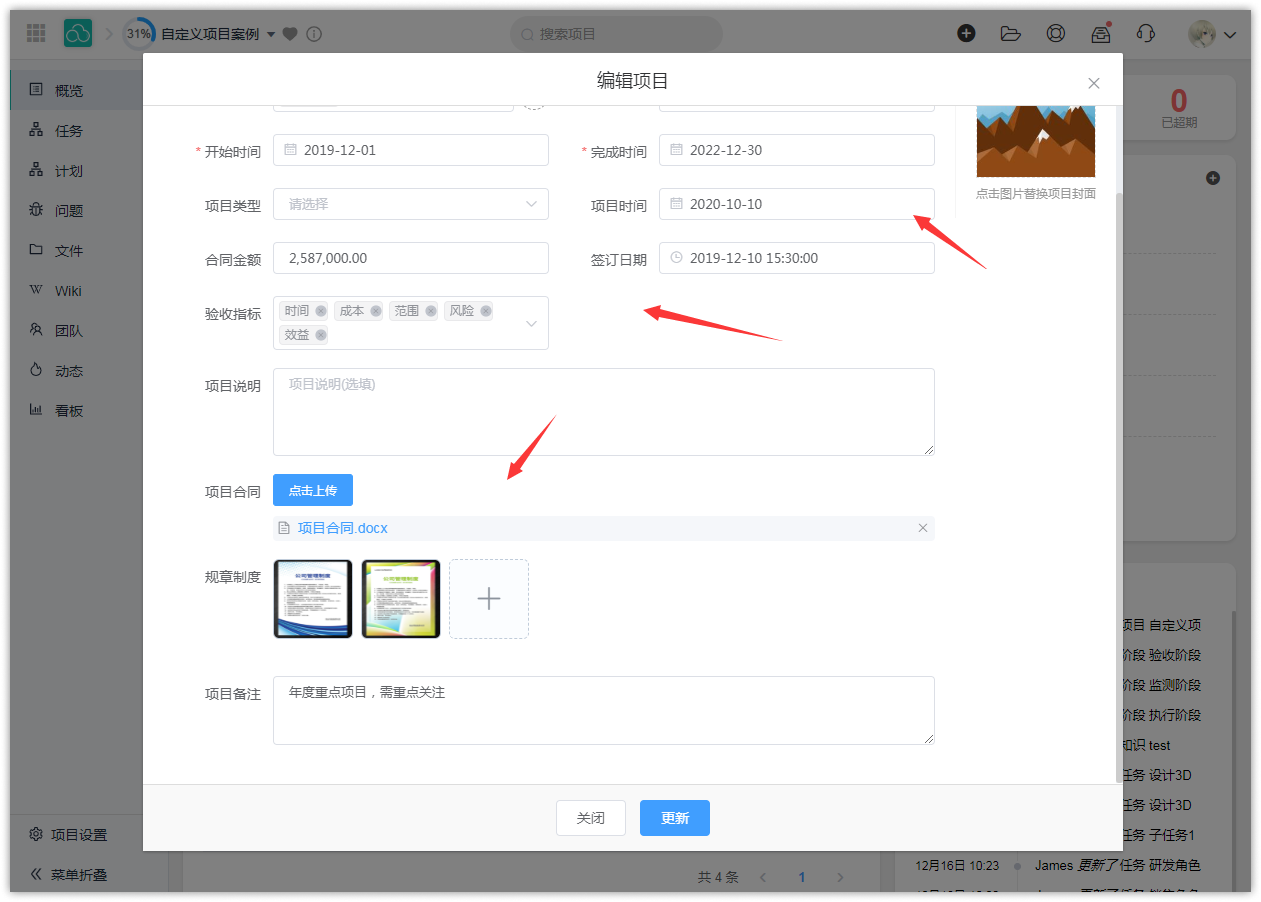The image size is (1261, 902).
Task: Open the user avatar menu
Action: pyautogui.click(x=1212, y=34)
